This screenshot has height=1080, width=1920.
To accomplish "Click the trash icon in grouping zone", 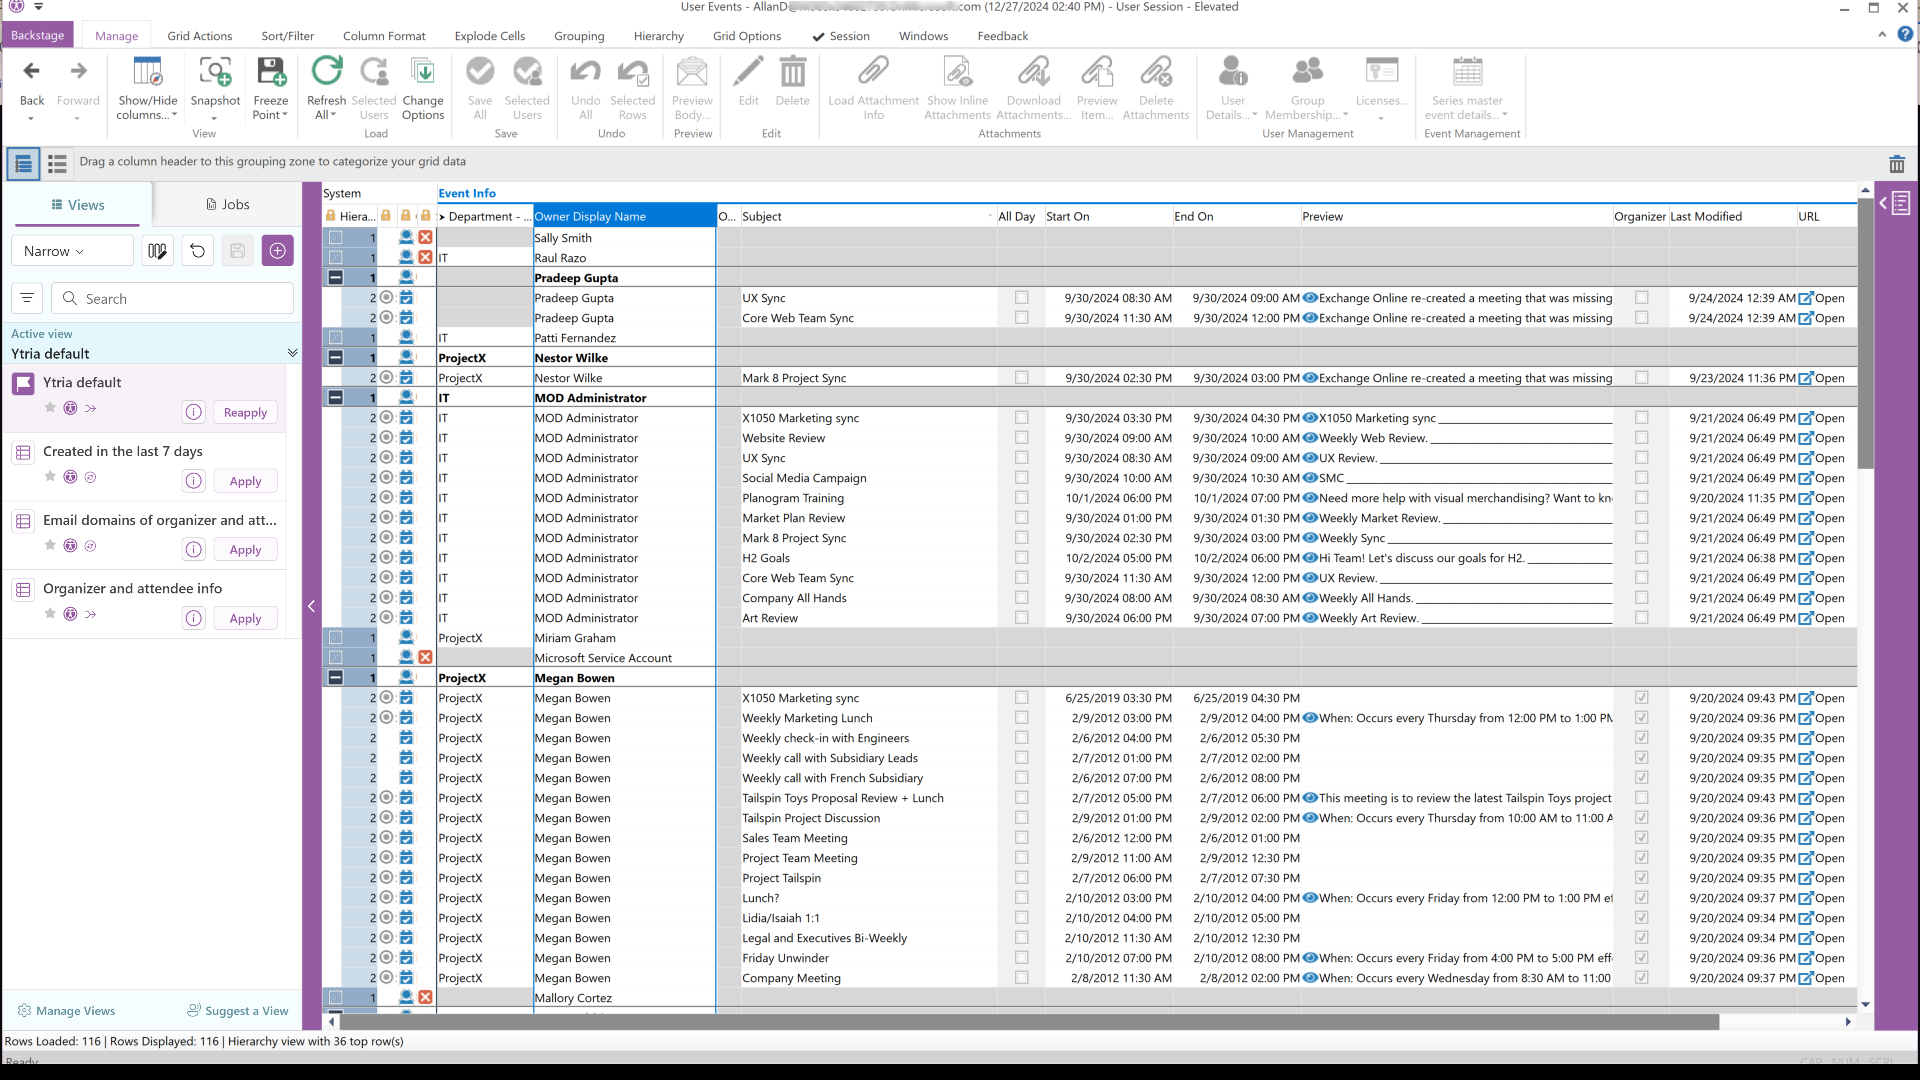I will click(1896, 164).
